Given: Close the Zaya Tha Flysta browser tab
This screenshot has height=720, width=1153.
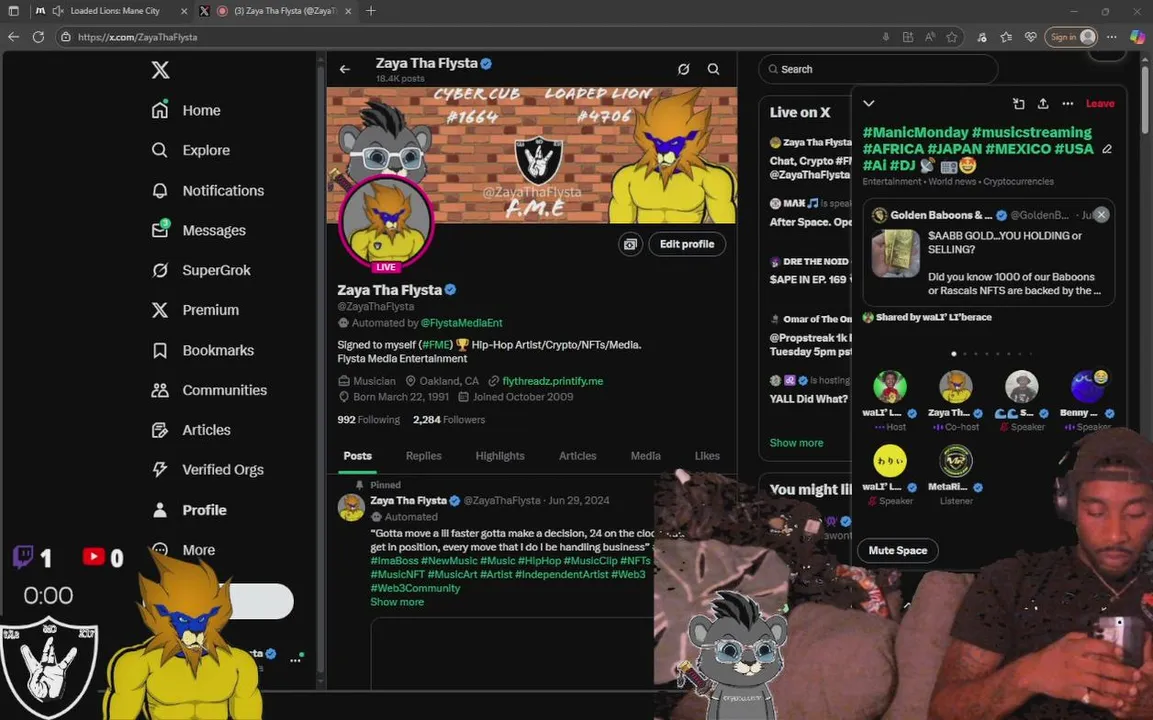Looking at the screenshot, I should [x=348, y=11].
